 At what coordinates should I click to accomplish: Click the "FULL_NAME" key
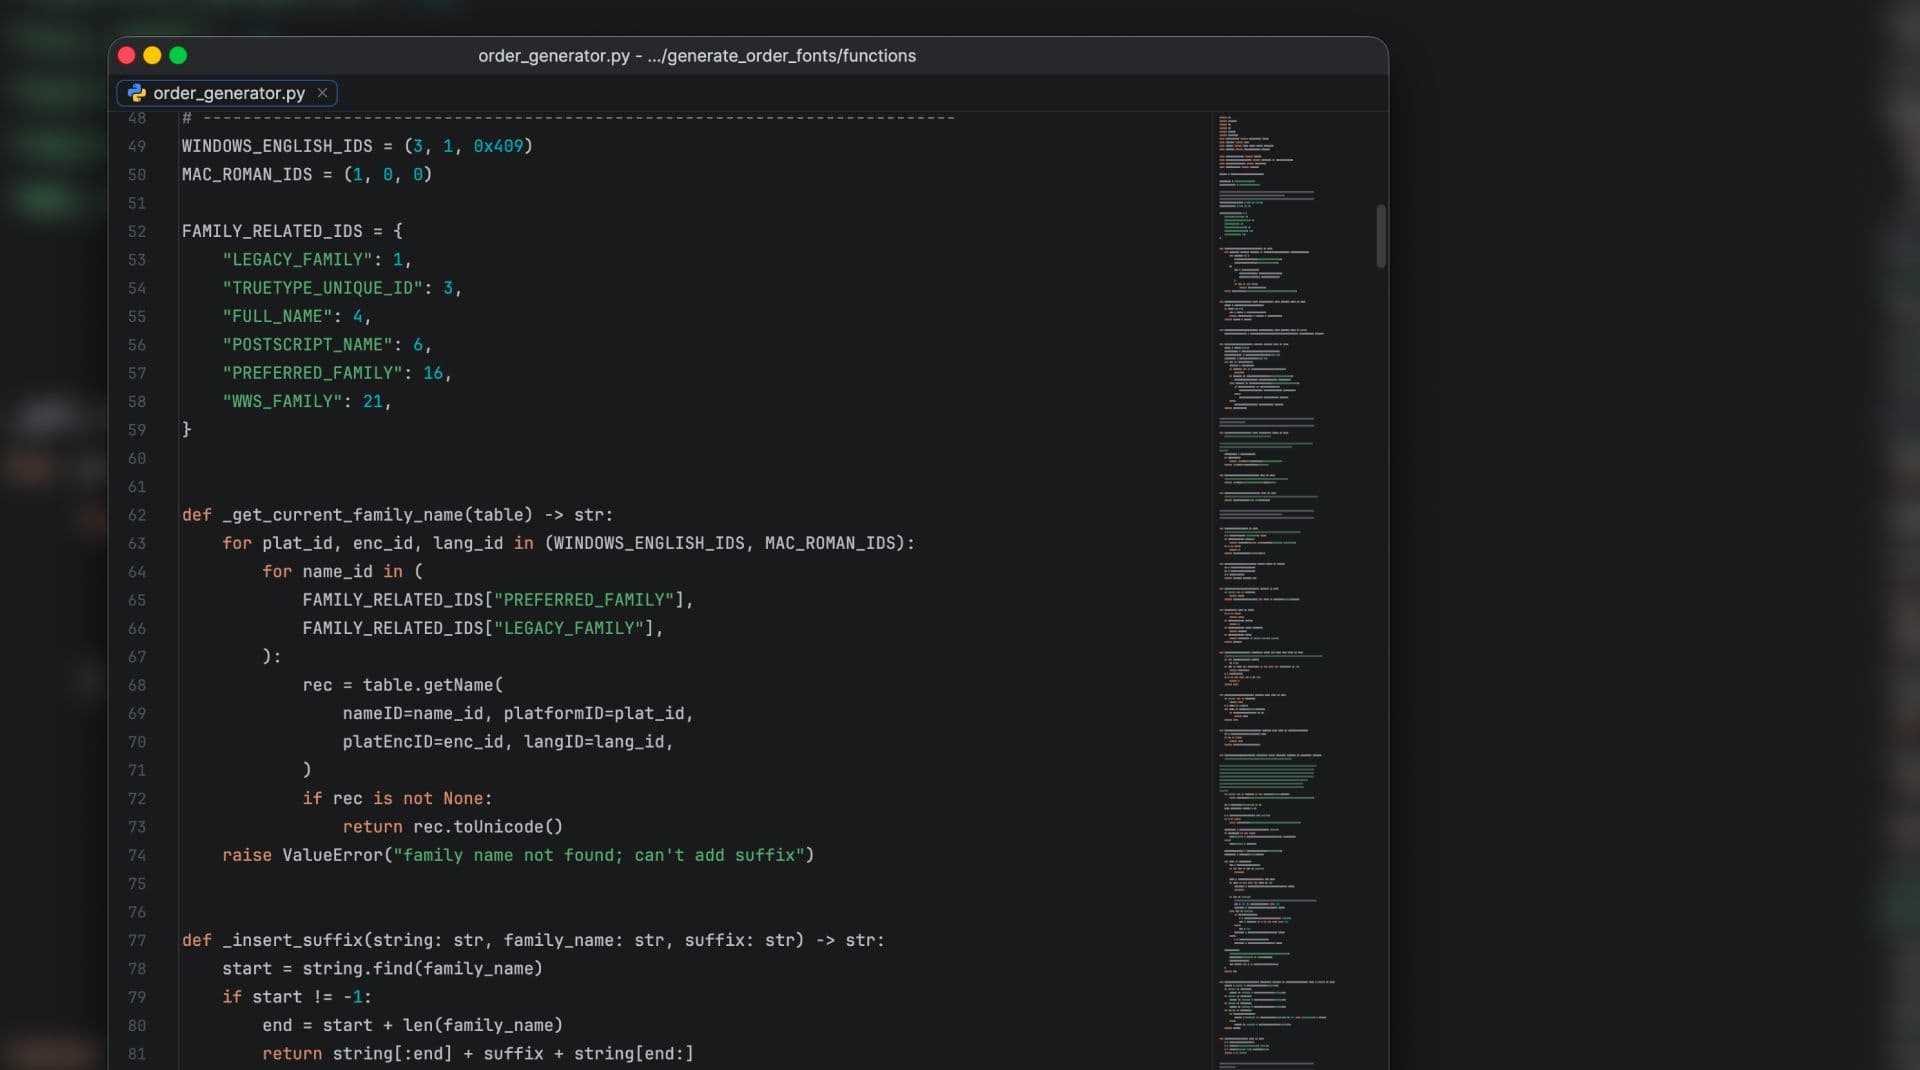coord(277,316)
